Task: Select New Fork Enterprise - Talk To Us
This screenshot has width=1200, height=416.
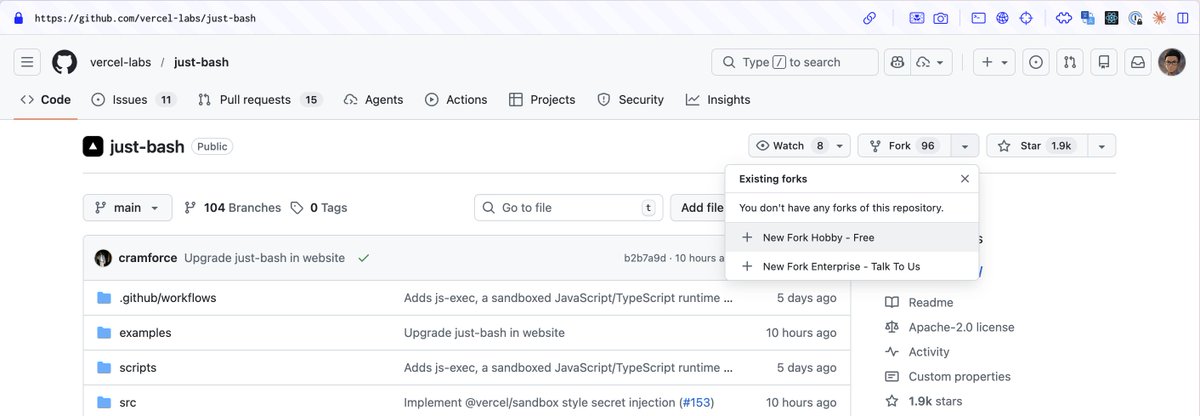Action: (x=851, y=266)
